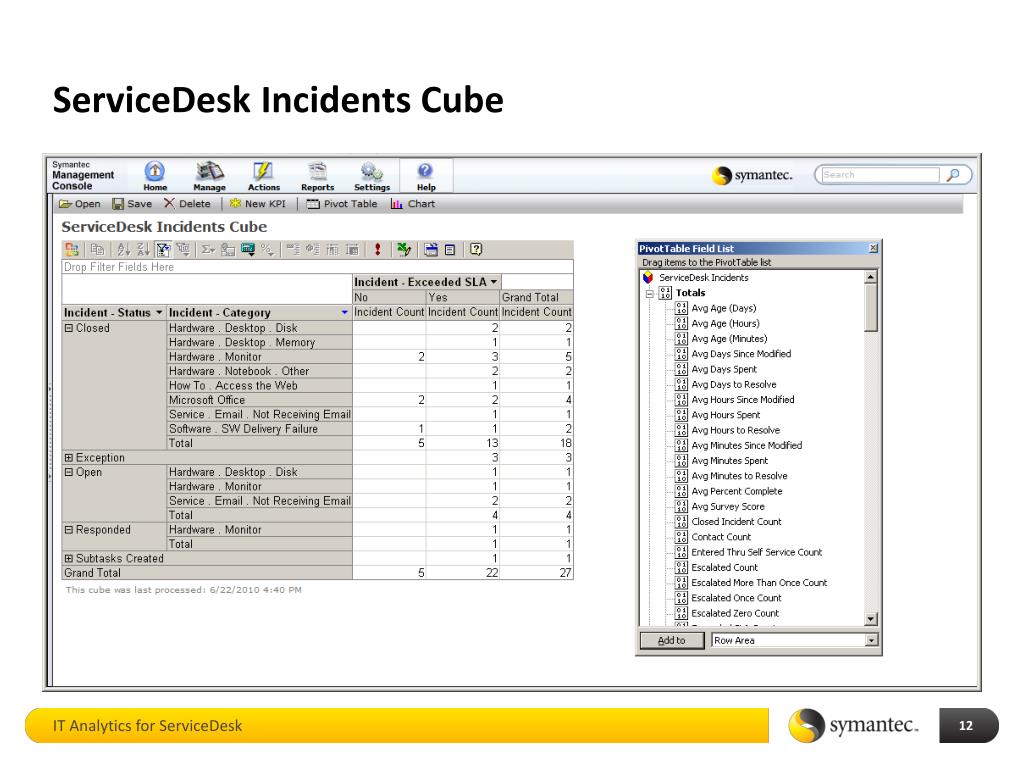1024x768 pixels.
Task: Close the PivotTable Field List window
Action: [x=873, y=248]
